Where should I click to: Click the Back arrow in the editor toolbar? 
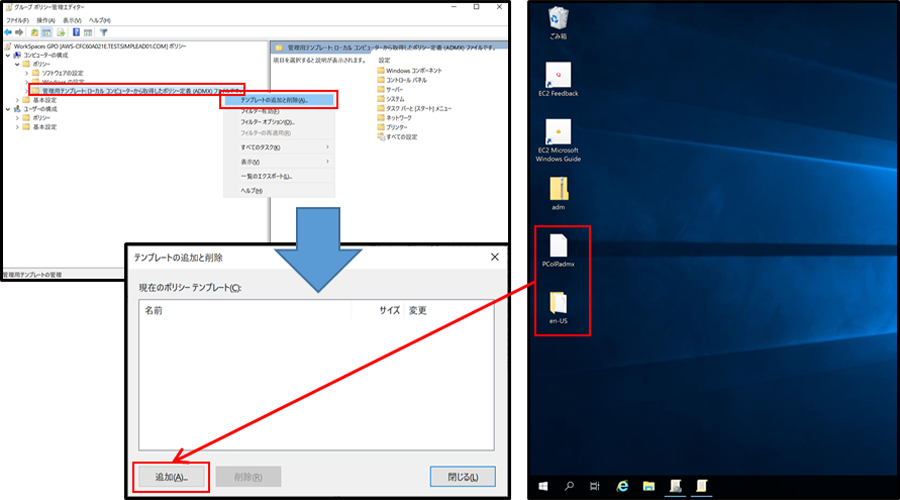pyautogui.click(x=8, y=33)
